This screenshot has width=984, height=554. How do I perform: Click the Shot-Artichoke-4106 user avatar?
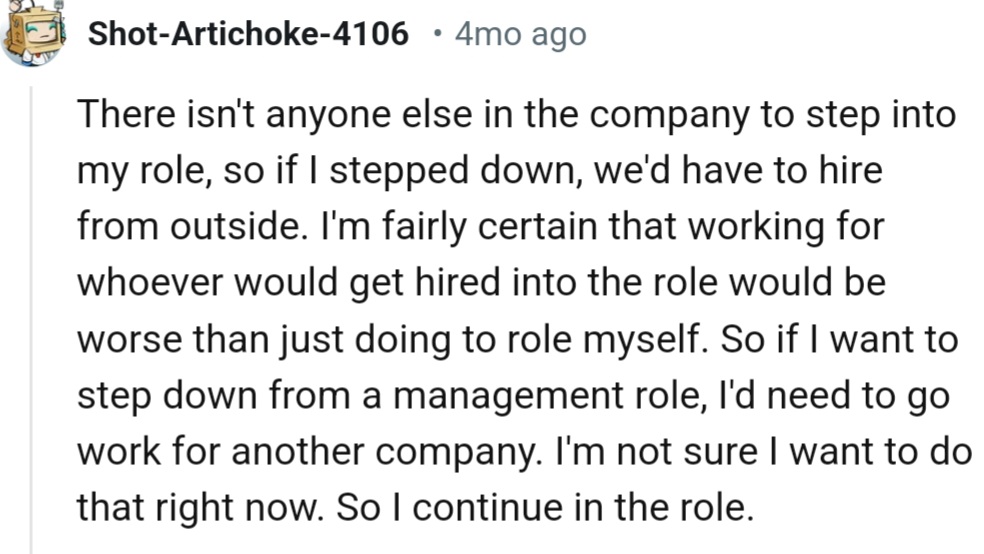(32, 32)
